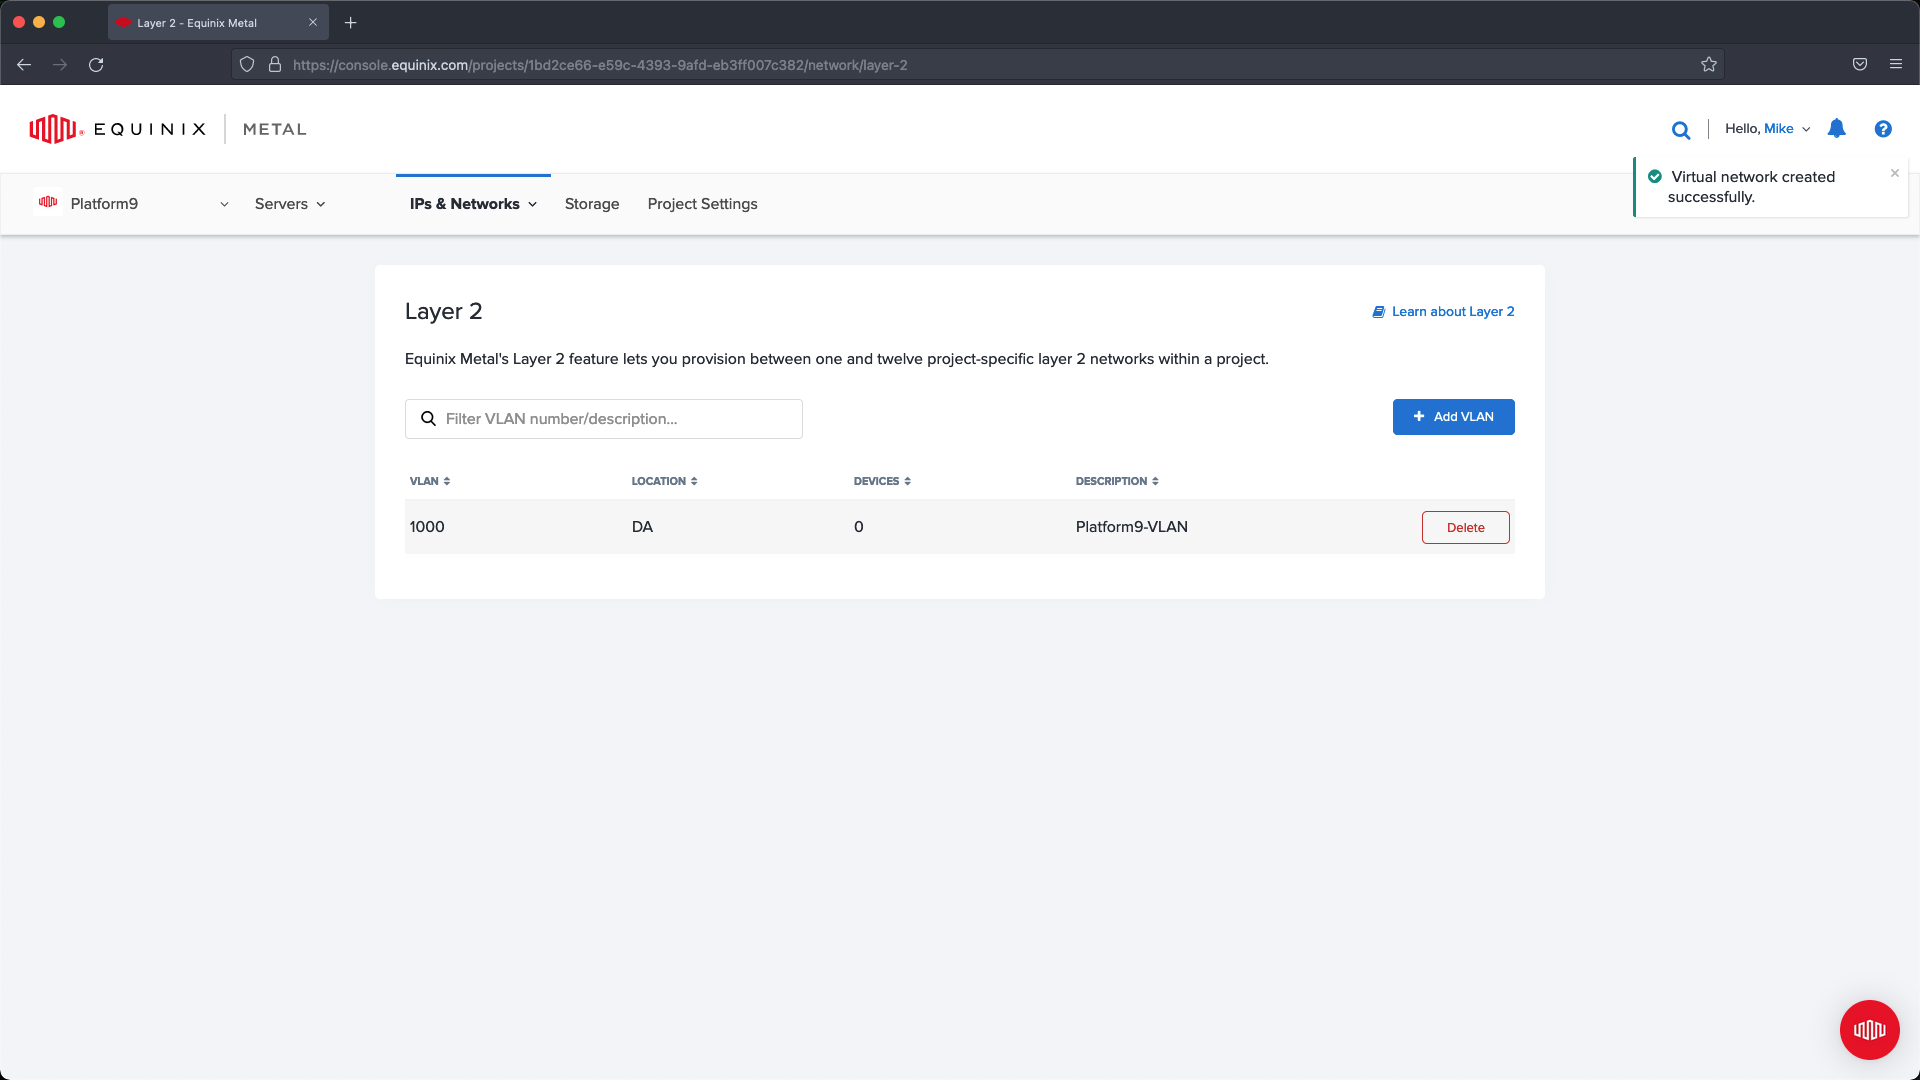Viewport: 1920px width, 1080px height.
Task: Open the help question mark icon
Action: point(1883,129)
